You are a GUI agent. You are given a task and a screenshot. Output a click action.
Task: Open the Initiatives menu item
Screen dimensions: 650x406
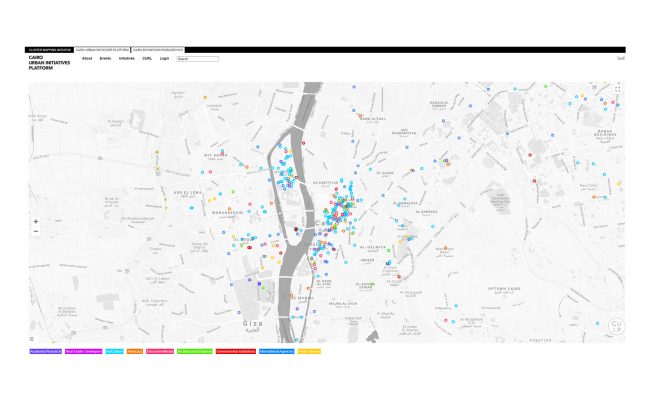pos(127,58)
